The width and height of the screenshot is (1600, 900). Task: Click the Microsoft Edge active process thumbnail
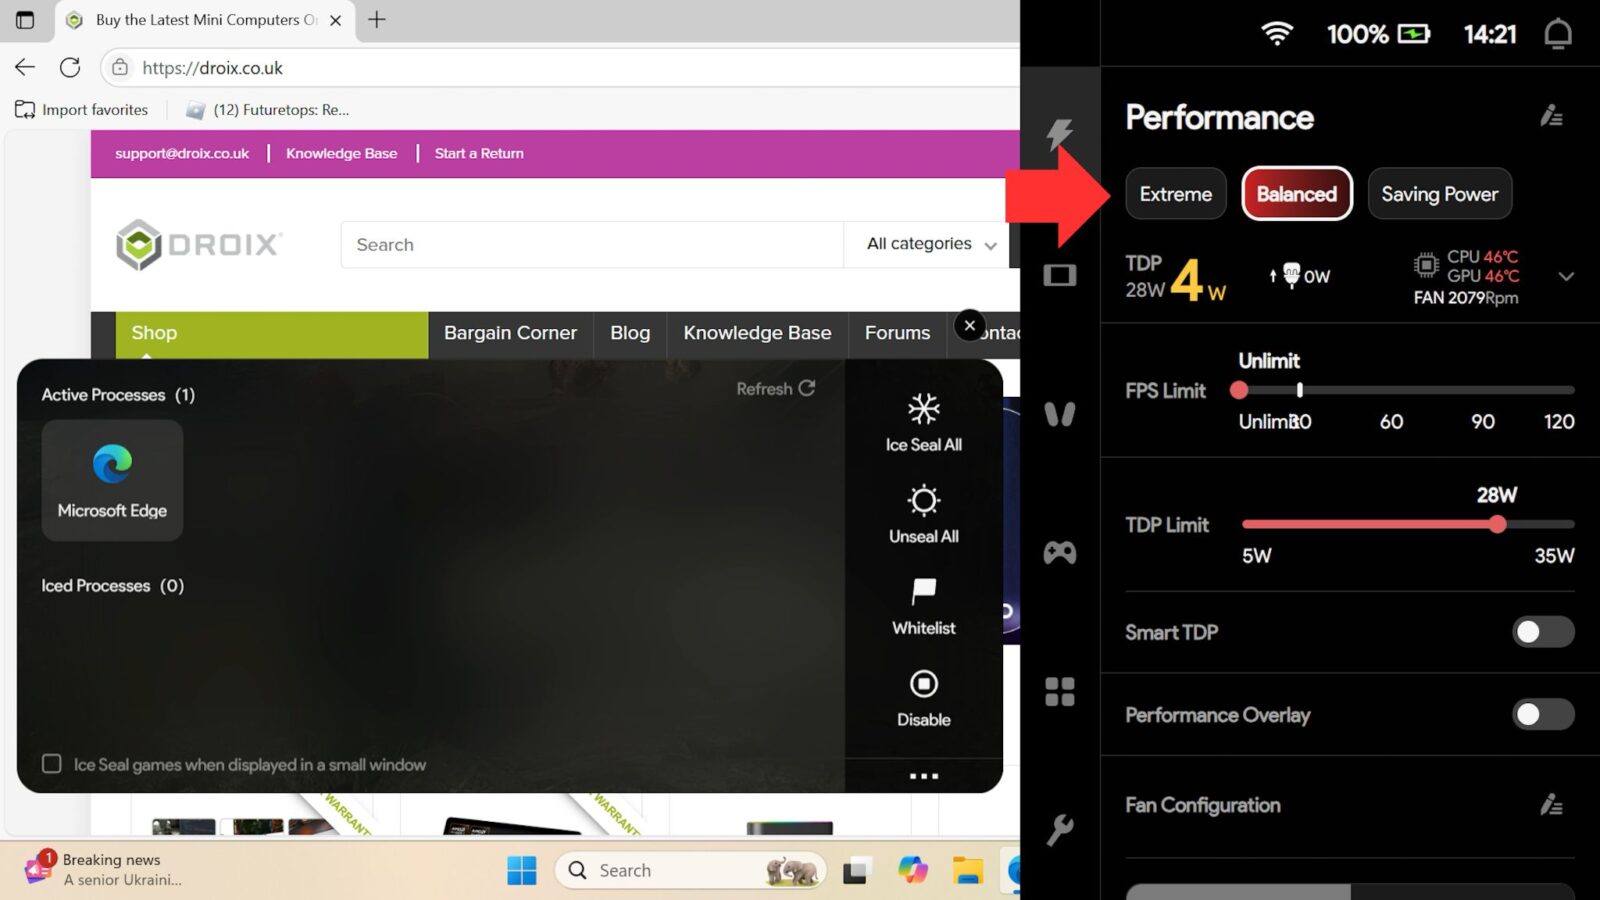[x=112, y=480]
